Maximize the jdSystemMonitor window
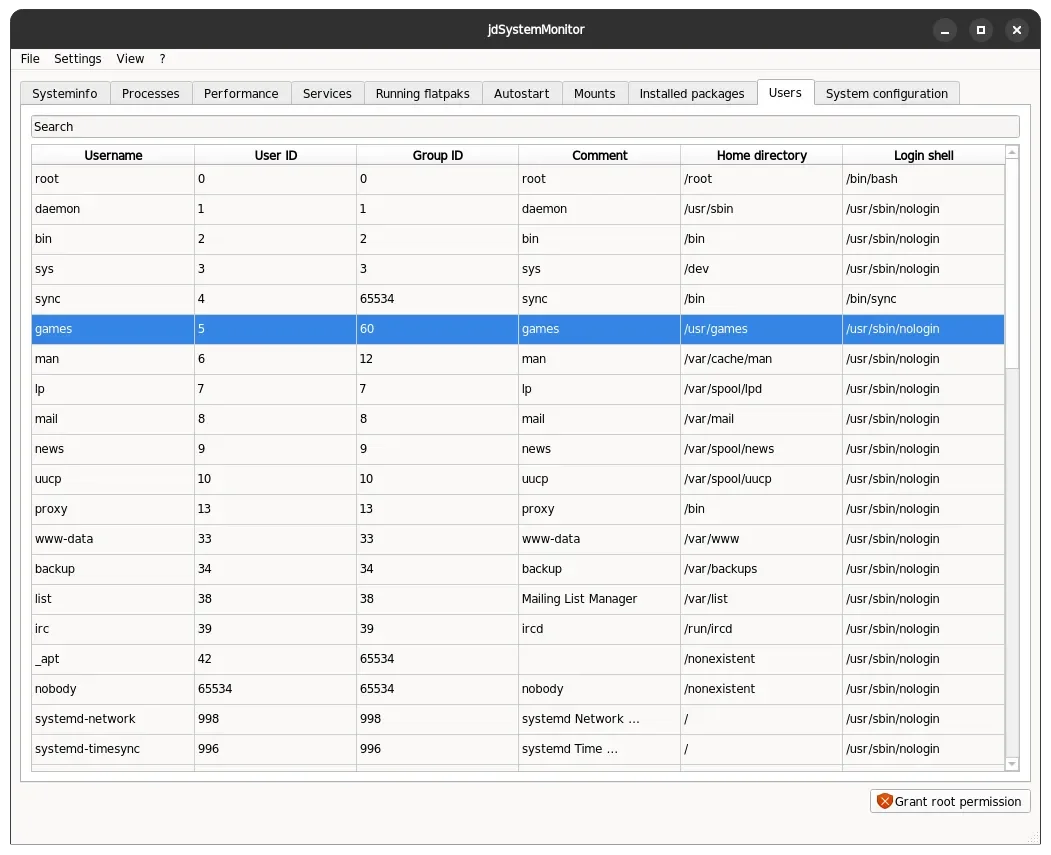1051x855 pixels. coord(981,30)
